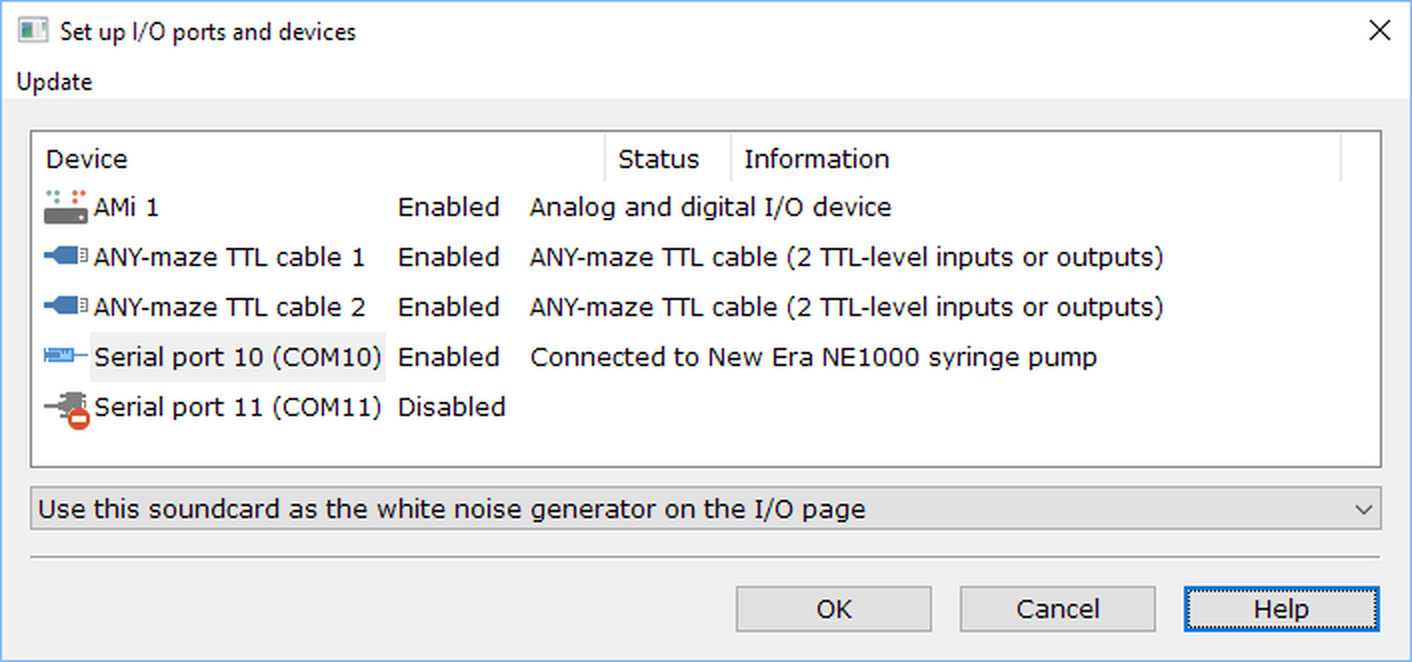Image resolution: width=1412 pixels, height=662 pixels.
Task: Click the disabled Serial port 11 icon
Action: click(66, 409)
